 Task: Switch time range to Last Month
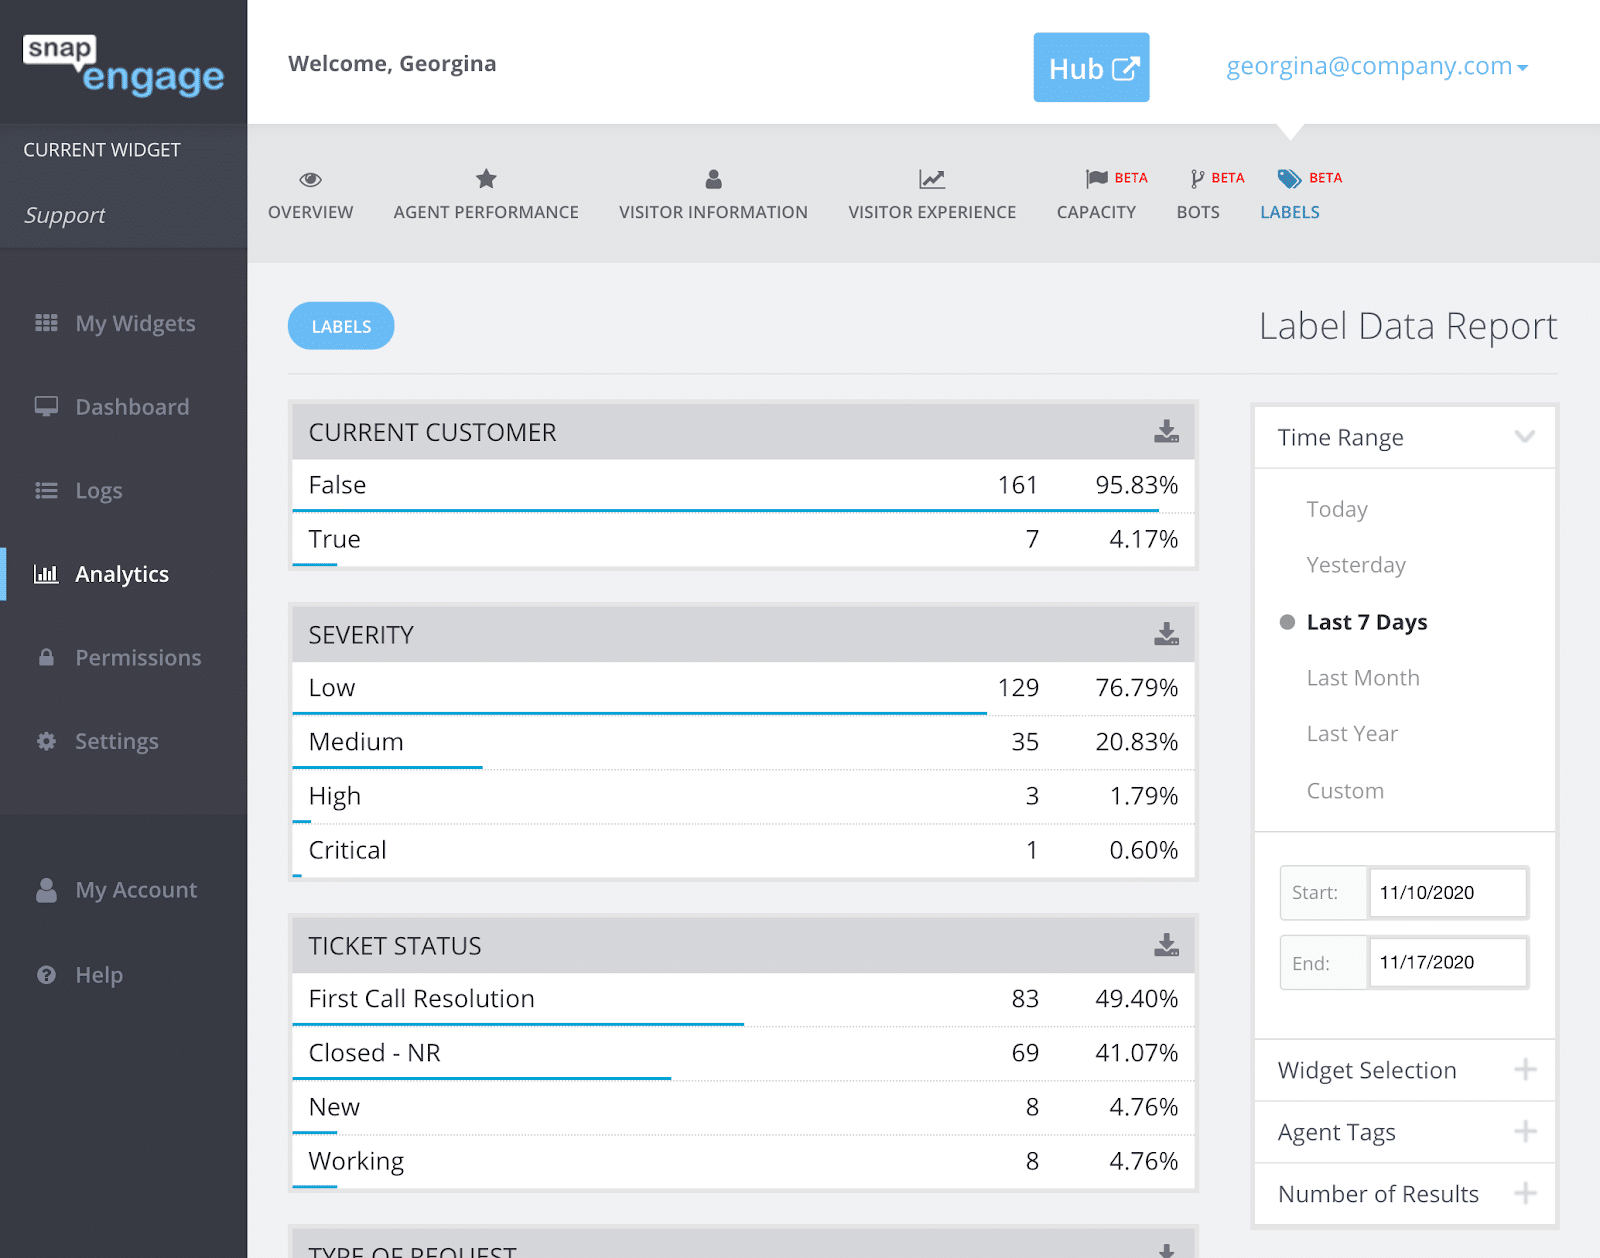coord(1362,677)
